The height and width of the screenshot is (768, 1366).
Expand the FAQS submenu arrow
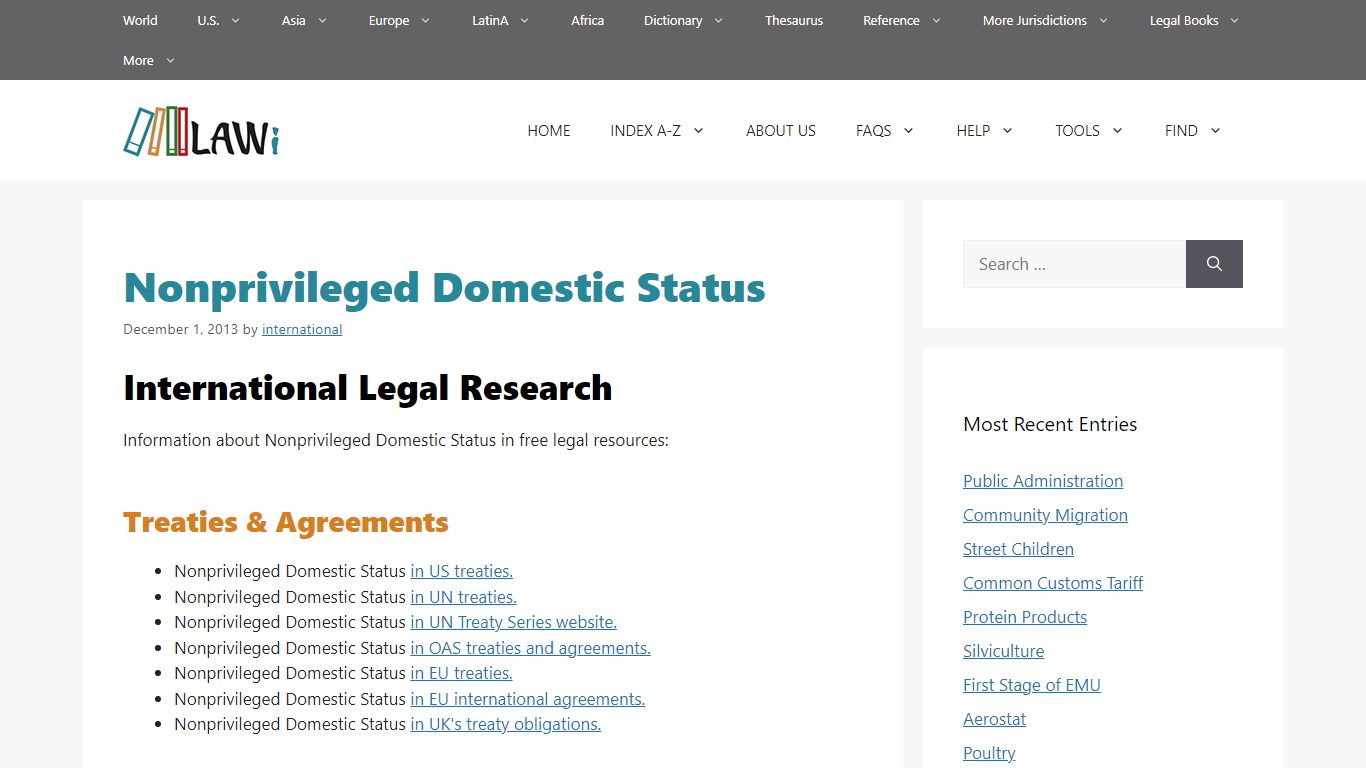tap(908, 130)
